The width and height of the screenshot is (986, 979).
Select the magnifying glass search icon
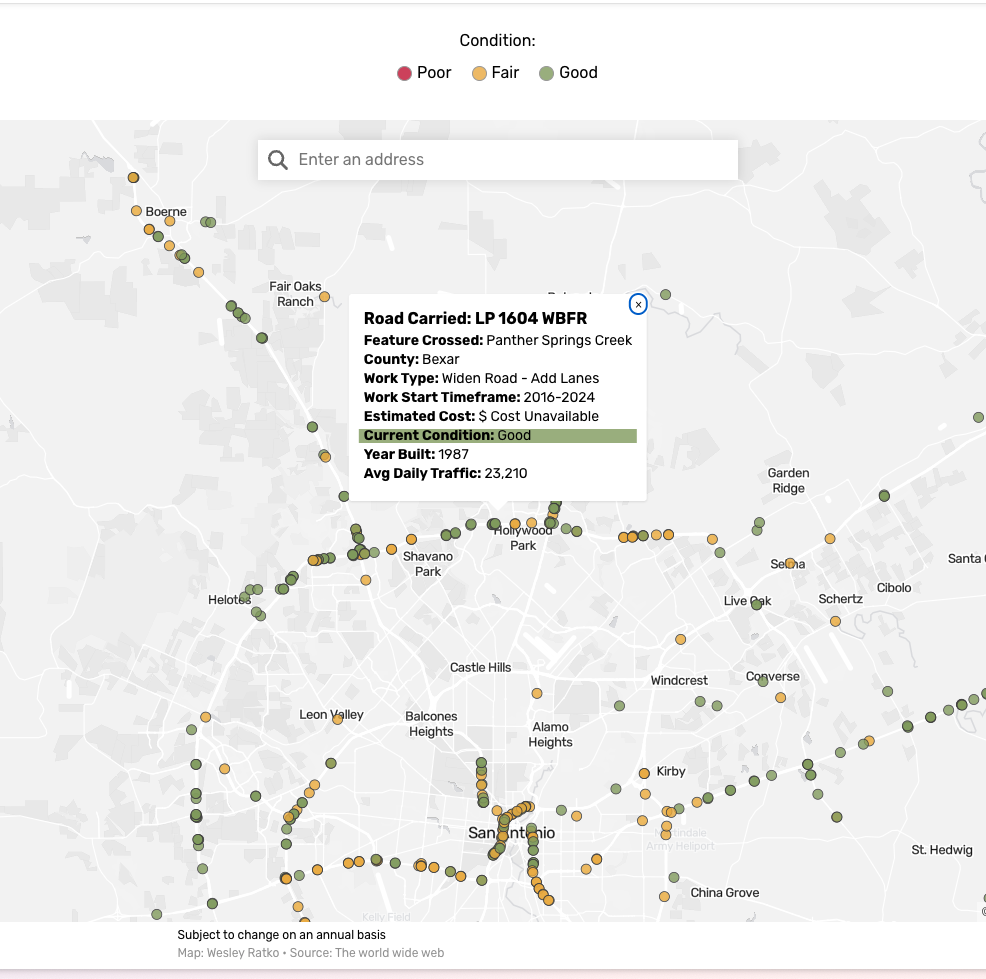point(277,159)
